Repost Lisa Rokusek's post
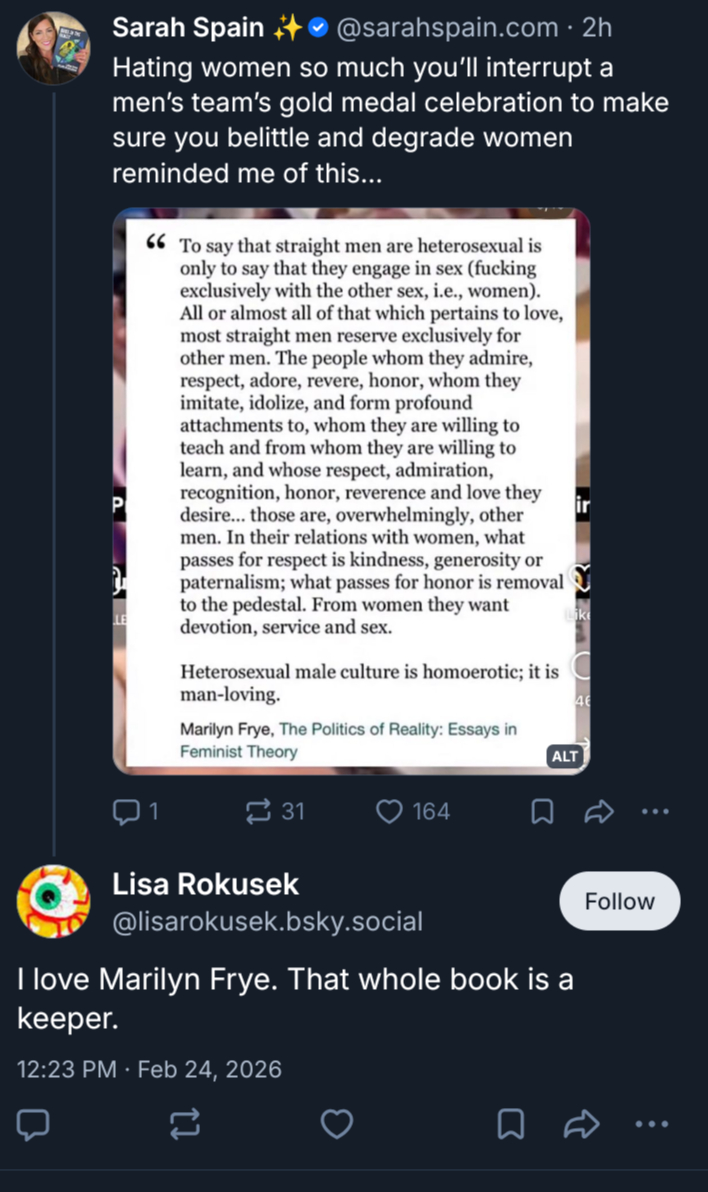This screenshot has height=1192, width=708. pyautogui.click(x=184, y=1125)
